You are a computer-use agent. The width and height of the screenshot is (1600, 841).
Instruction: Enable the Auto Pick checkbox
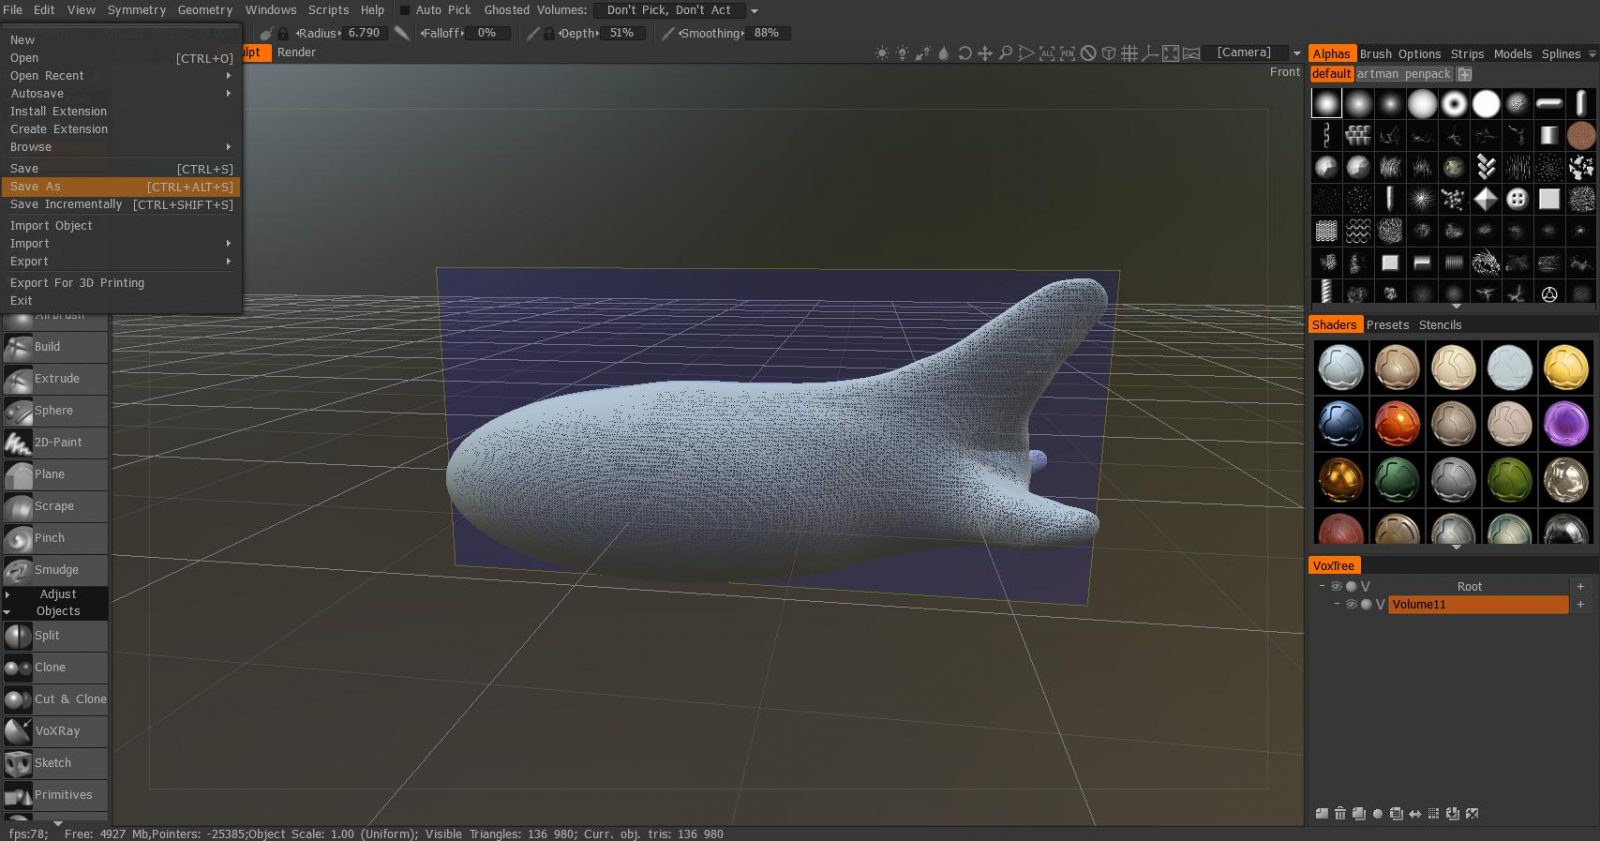405,10
